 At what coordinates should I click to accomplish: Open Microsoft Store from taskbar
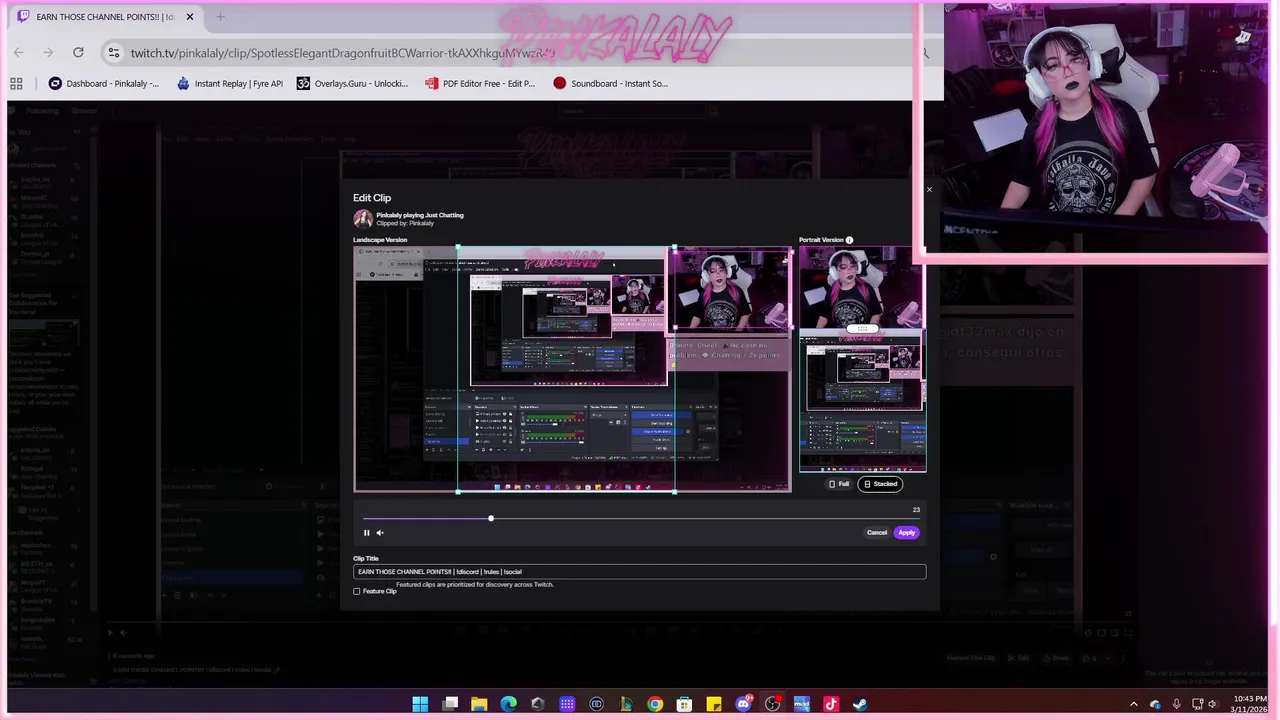coord(684,704)
